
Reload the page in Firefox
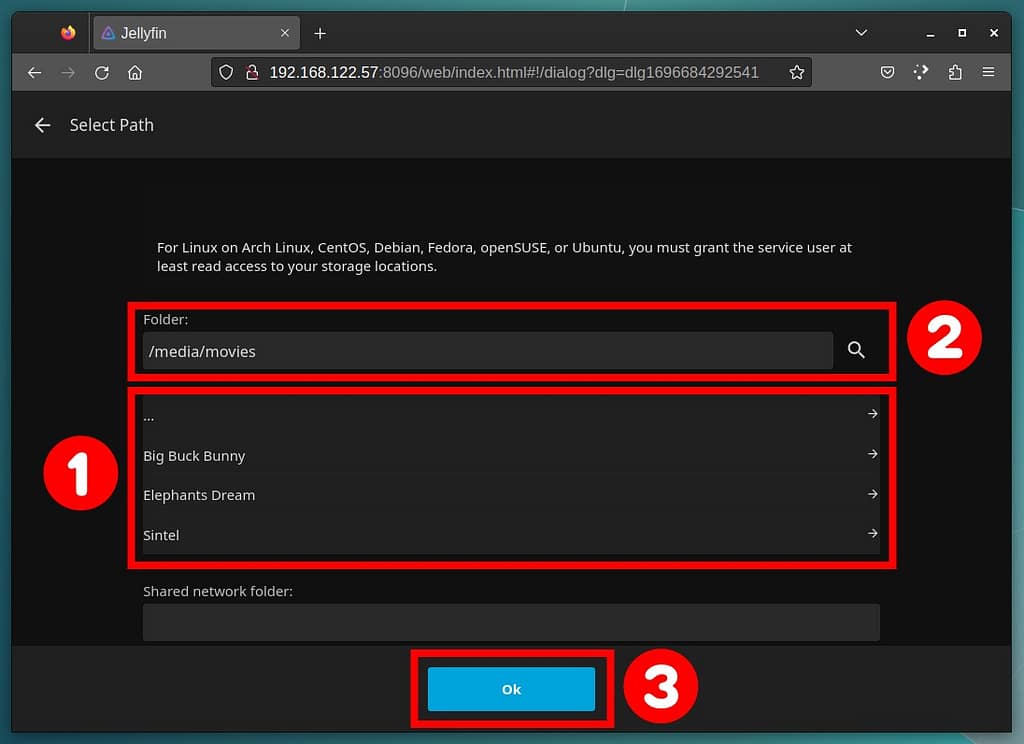tap(101, 73)
